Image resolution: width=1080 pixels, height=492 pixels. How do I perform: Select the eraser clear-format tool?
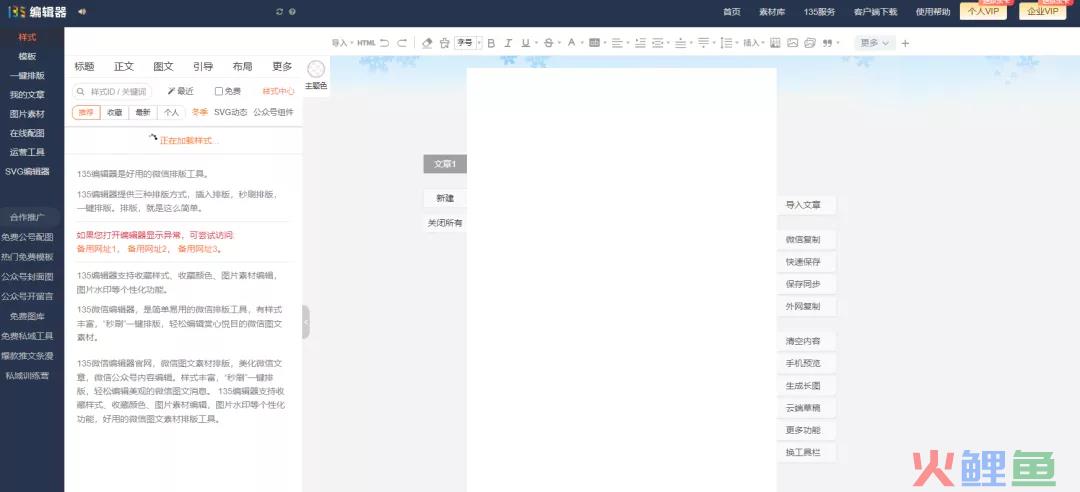pos(427,43)
